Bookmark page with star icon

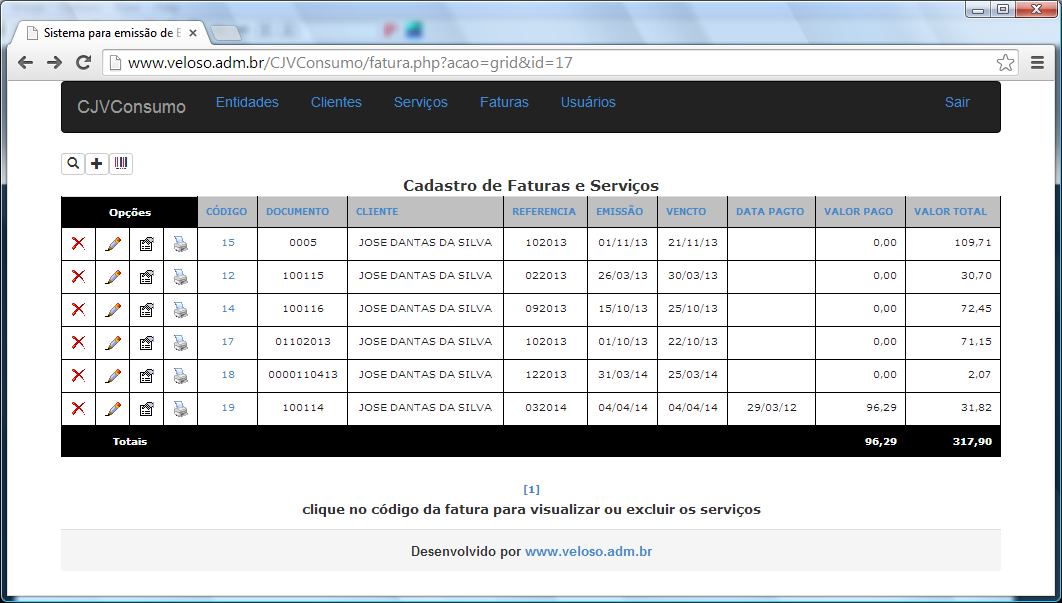coord(1005,63)
